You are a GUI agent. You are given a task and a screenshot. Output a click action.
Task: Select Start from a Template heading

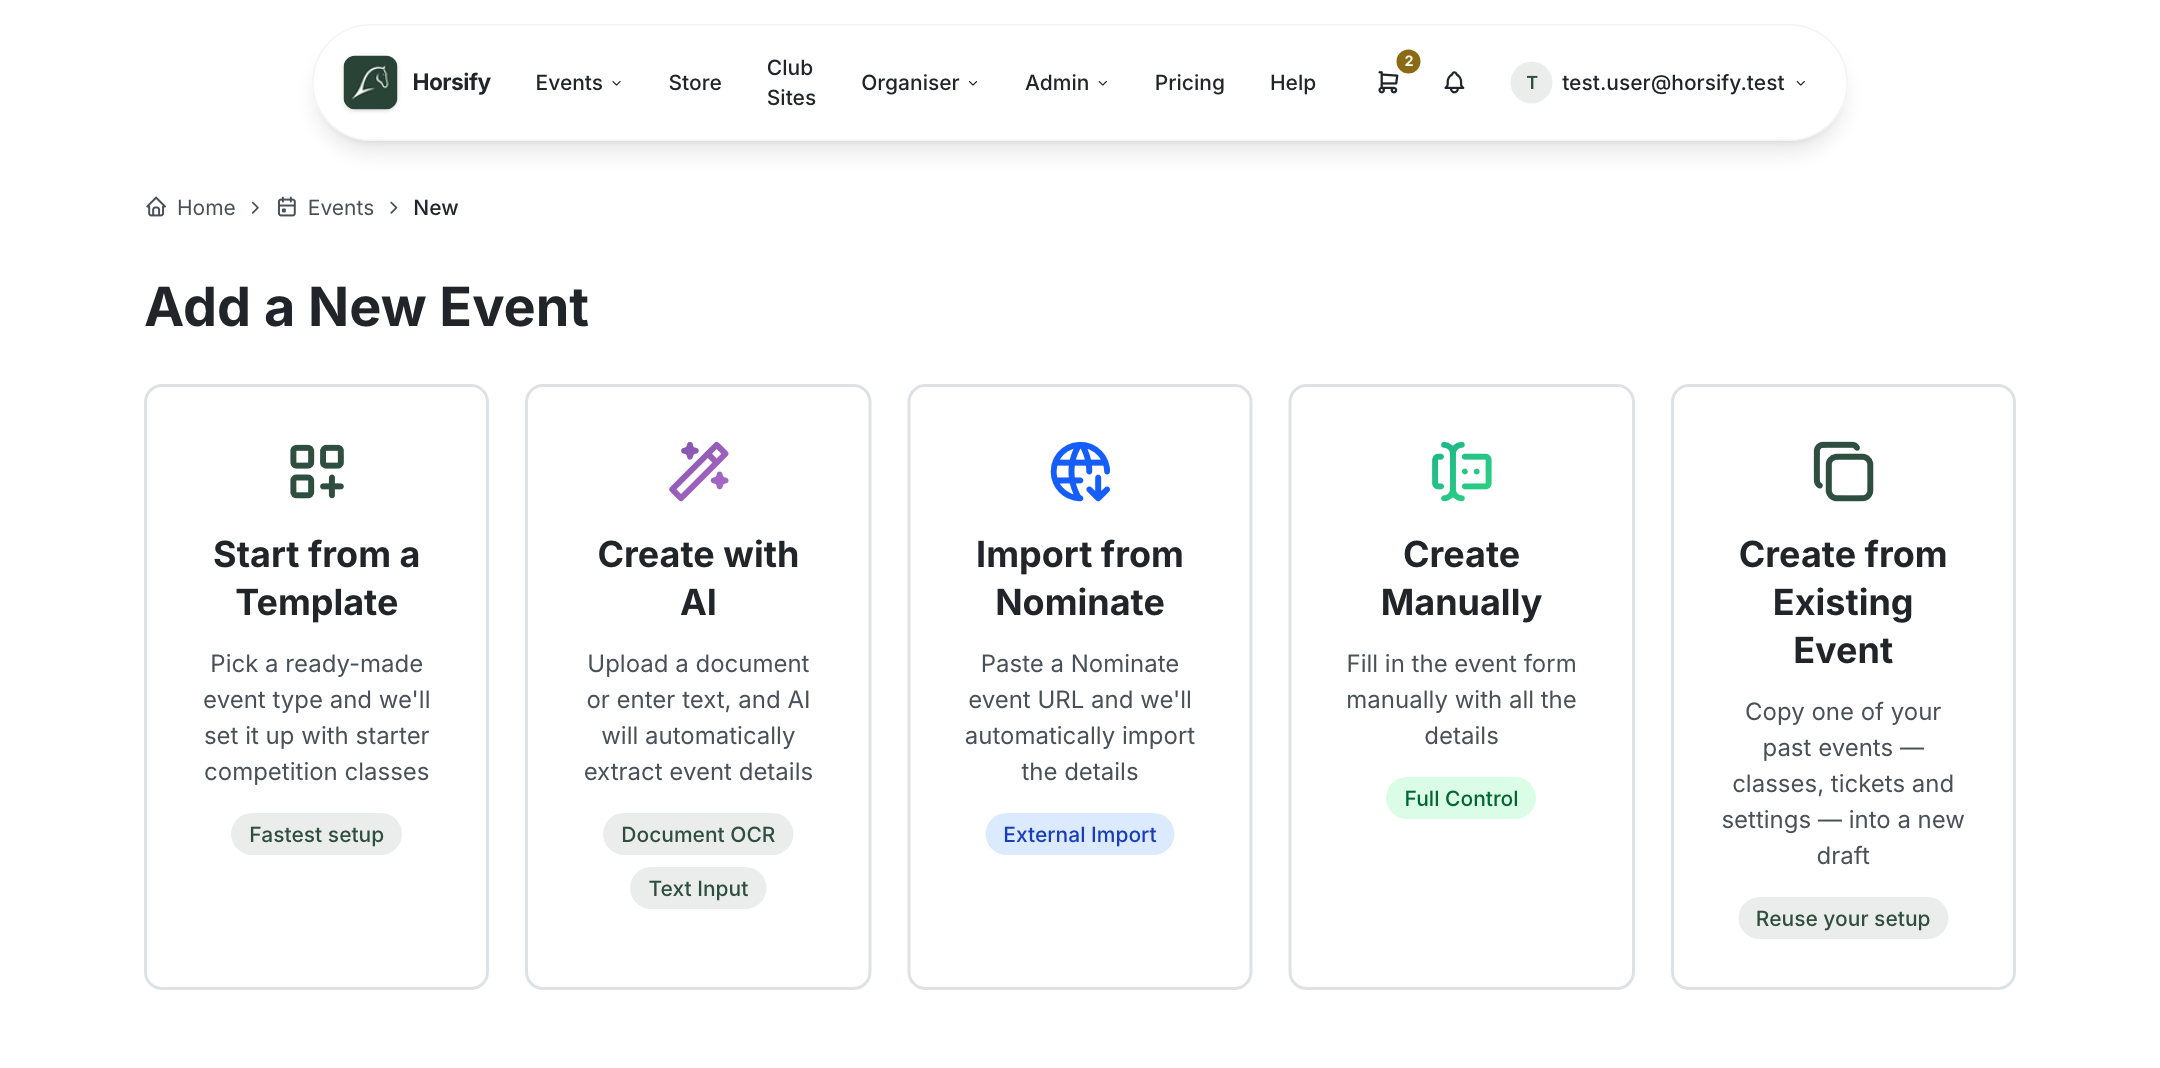pyautogui.click(x=317, y=578)
